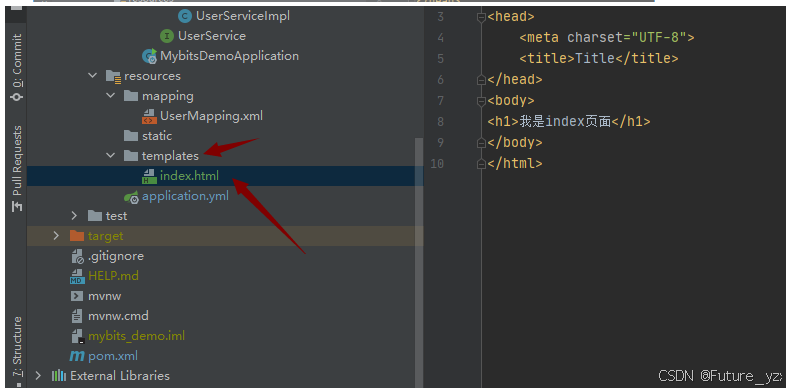Click the index.html file icon
Image resolution: width=786 pixels, height=390 pixels.
[x=149, y=176]
